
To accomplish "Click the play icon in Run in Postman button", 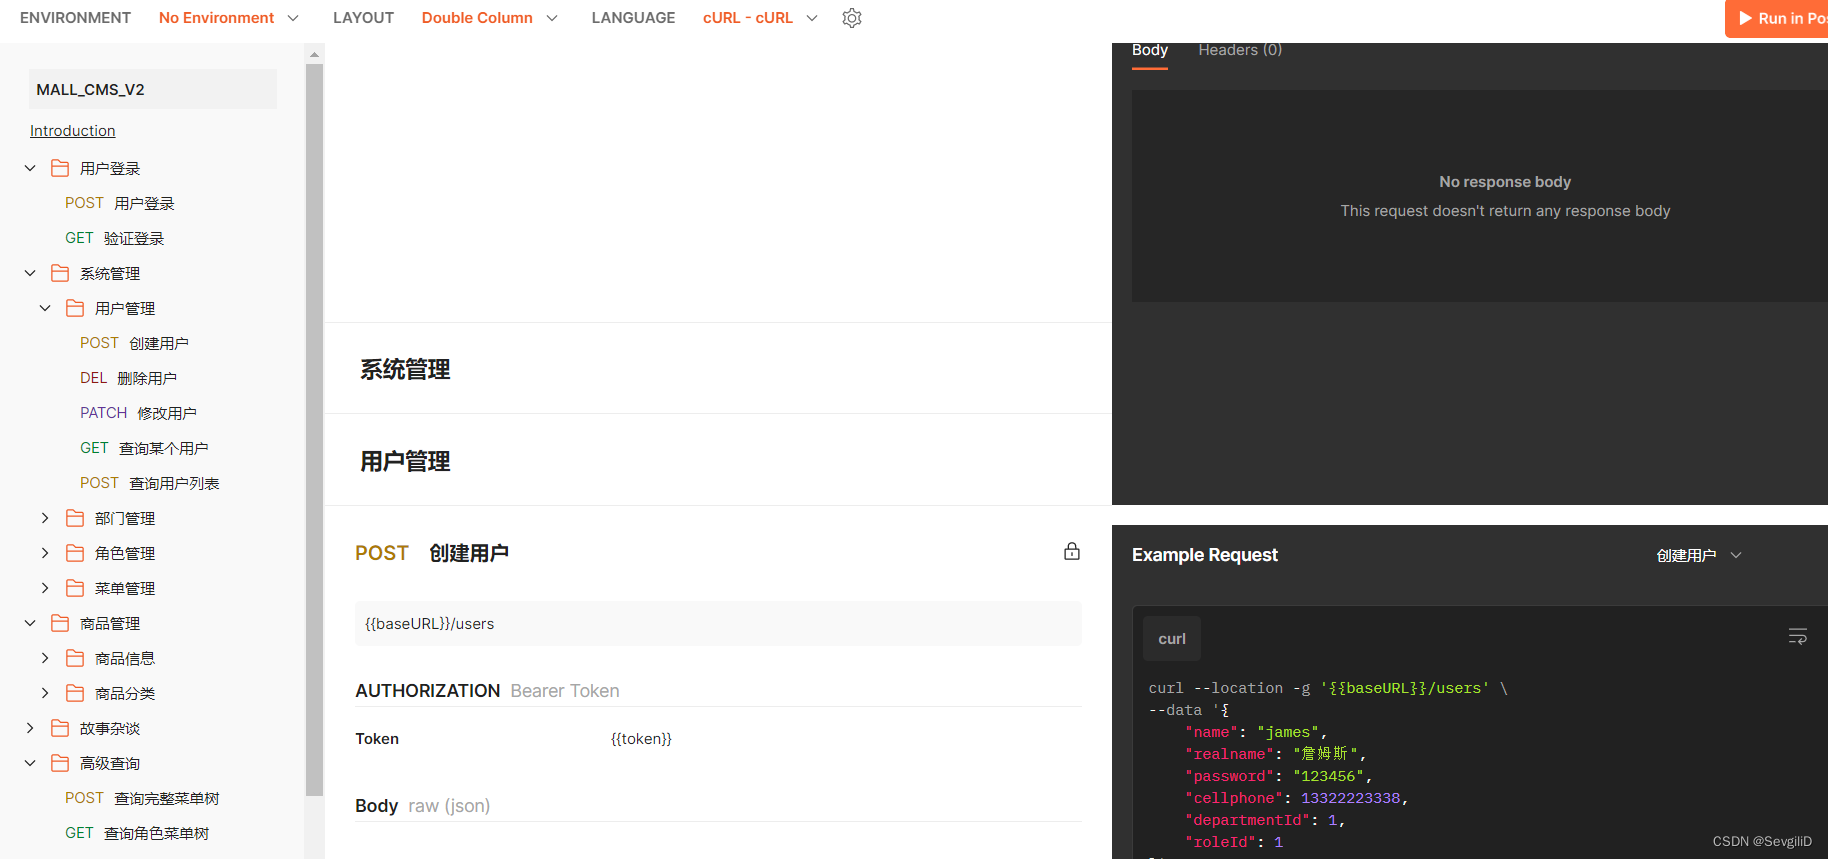I will coord(1745,18).
